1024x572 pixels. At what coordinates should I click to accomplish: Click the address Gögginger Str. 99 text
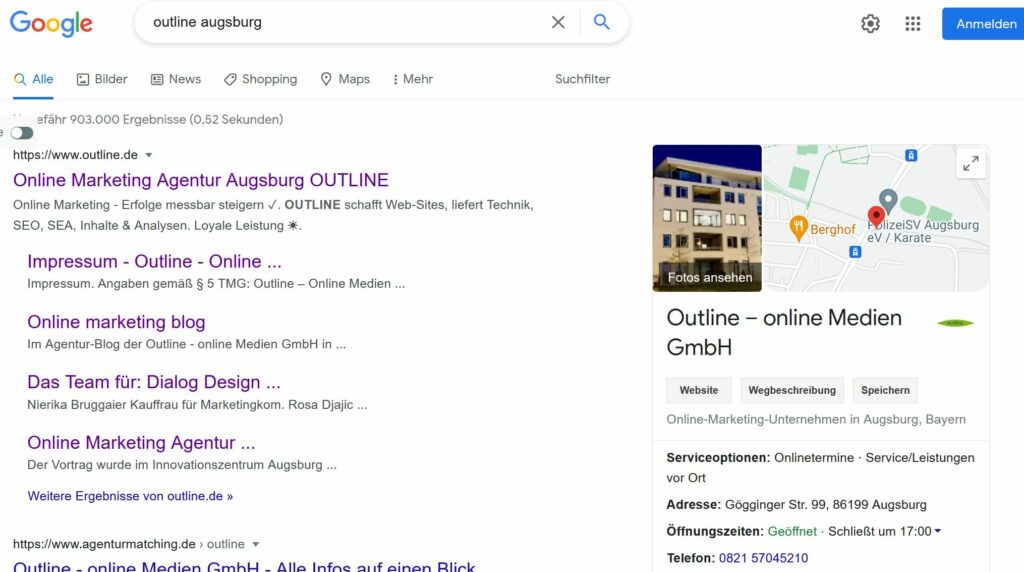(x=825, y=505)
